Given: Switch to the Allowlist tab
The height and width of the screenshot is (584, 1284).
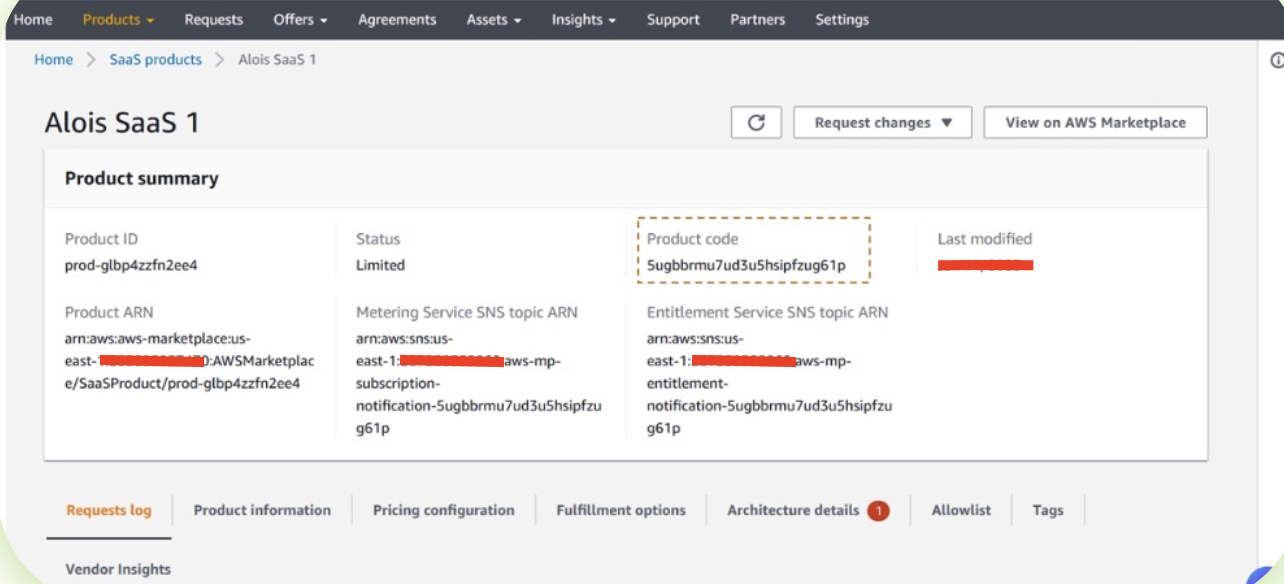Looking at the screenshot, I should tap(961, 510).
